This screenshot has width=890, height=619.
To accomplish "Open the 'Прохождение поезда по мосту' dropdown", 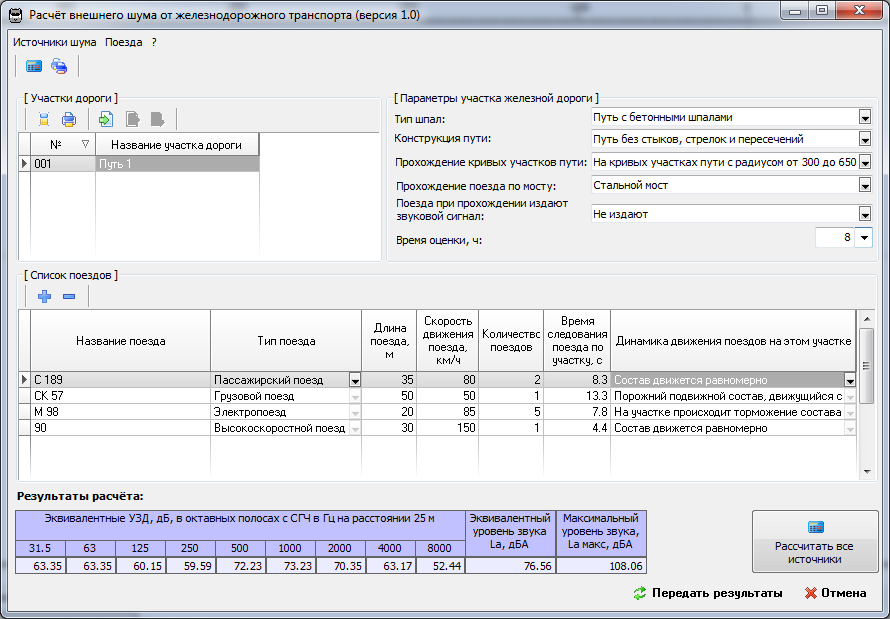I will point(864,185).
